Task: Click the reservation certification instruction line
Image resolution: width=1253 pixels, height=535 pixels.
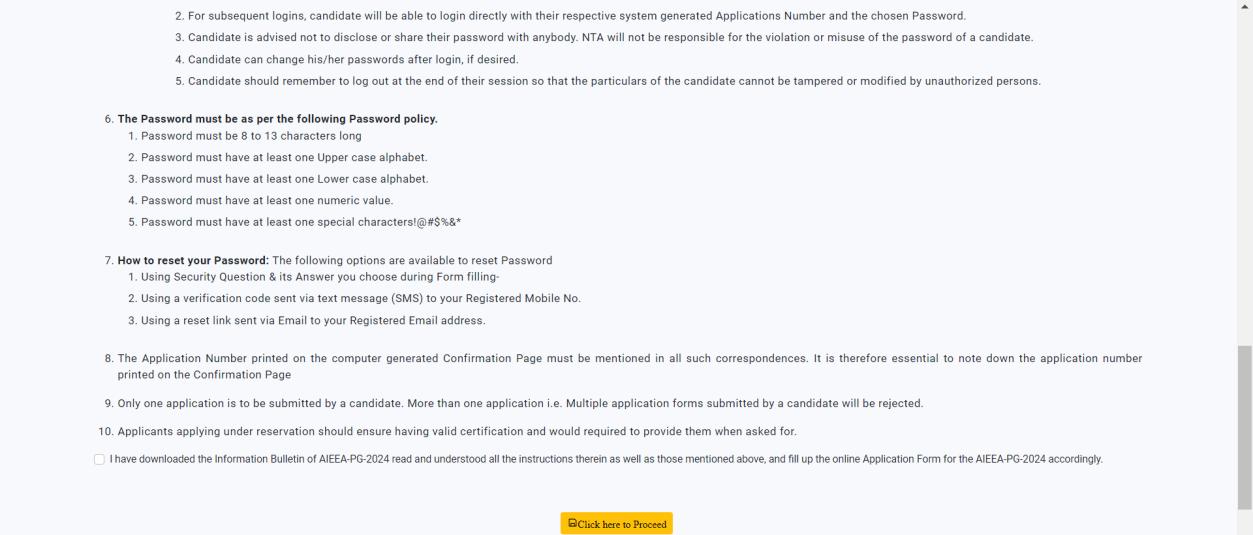Action: (x=457, y=431)
